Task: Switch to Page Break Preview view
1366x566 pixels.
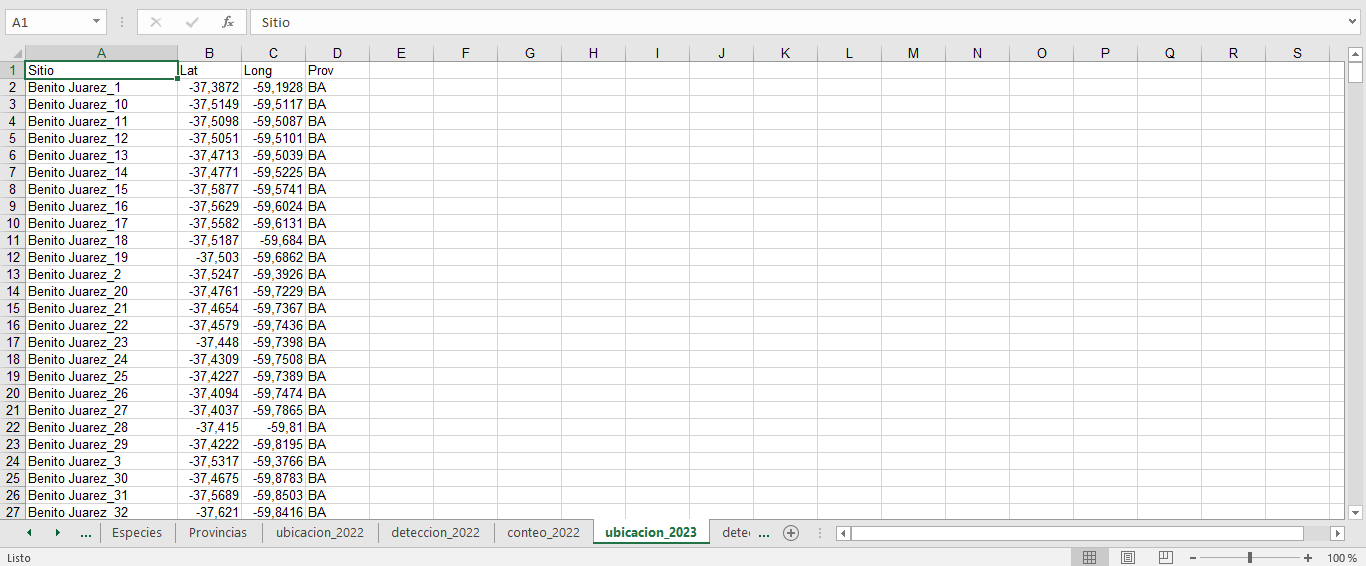Action: (1165, 557)
